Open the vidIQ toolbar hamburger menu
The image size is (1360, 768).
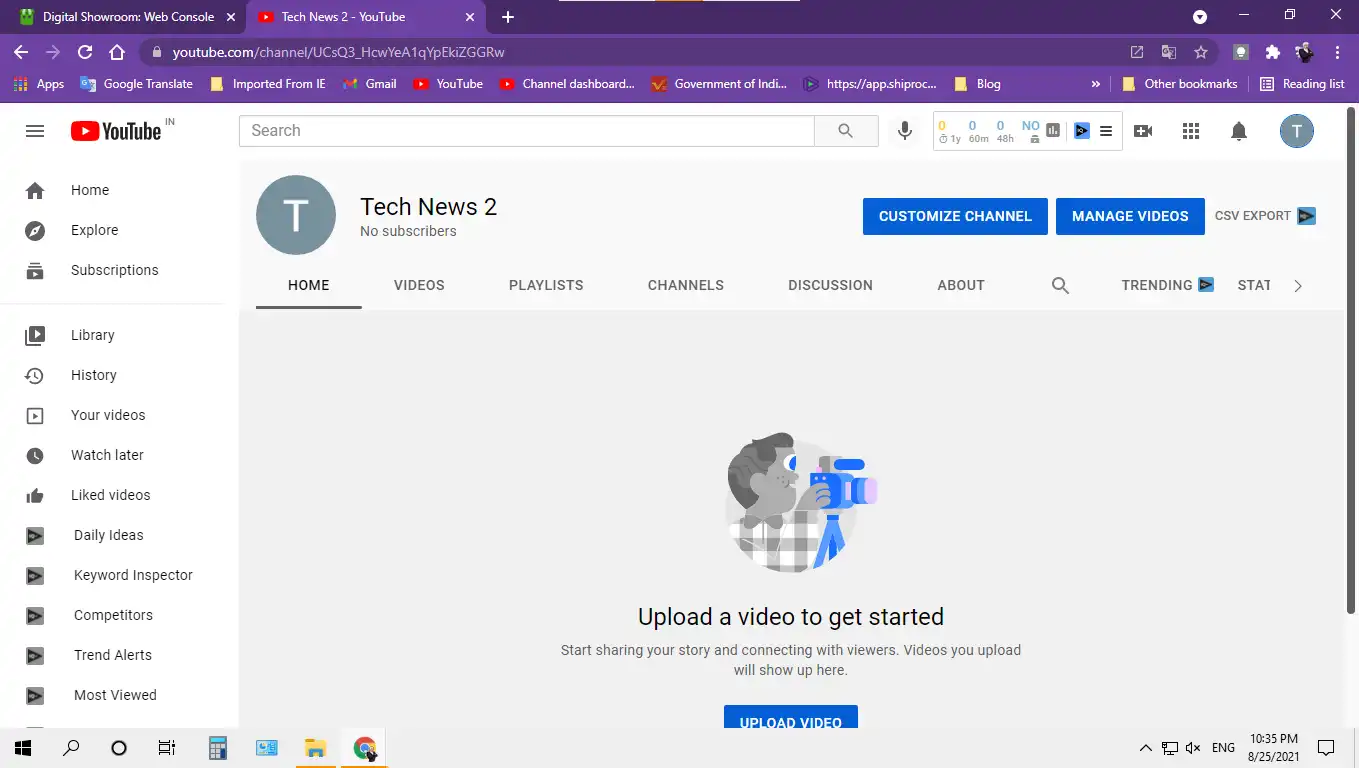(x=1106, y=130)
